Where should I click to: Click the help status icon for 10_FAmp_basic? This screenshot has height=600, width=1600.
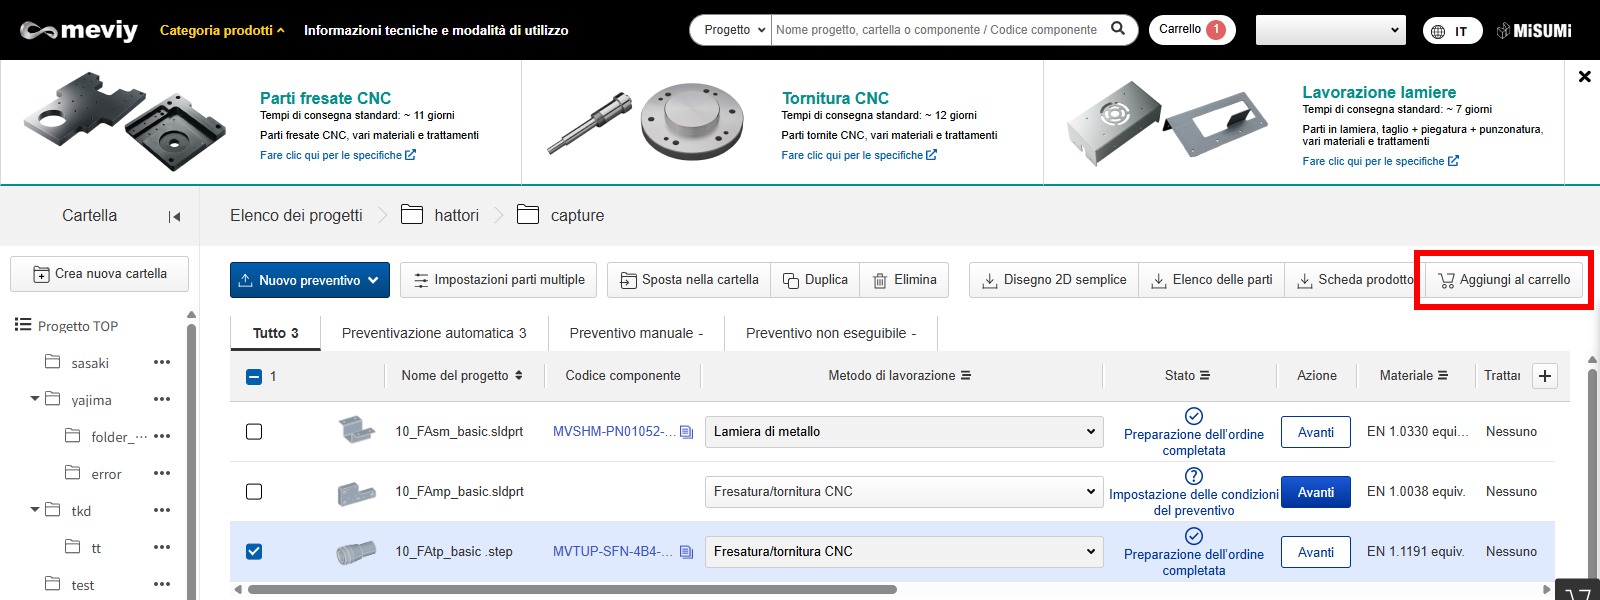pos(1193,476)
